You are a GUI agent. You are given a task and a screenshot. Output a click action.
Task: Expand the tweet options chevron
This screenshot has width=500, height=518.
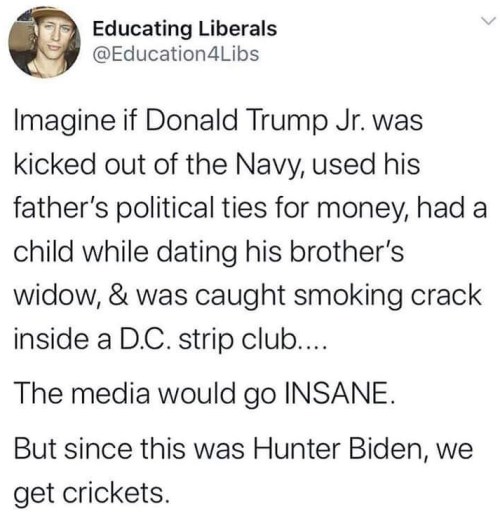coord(488,22)
